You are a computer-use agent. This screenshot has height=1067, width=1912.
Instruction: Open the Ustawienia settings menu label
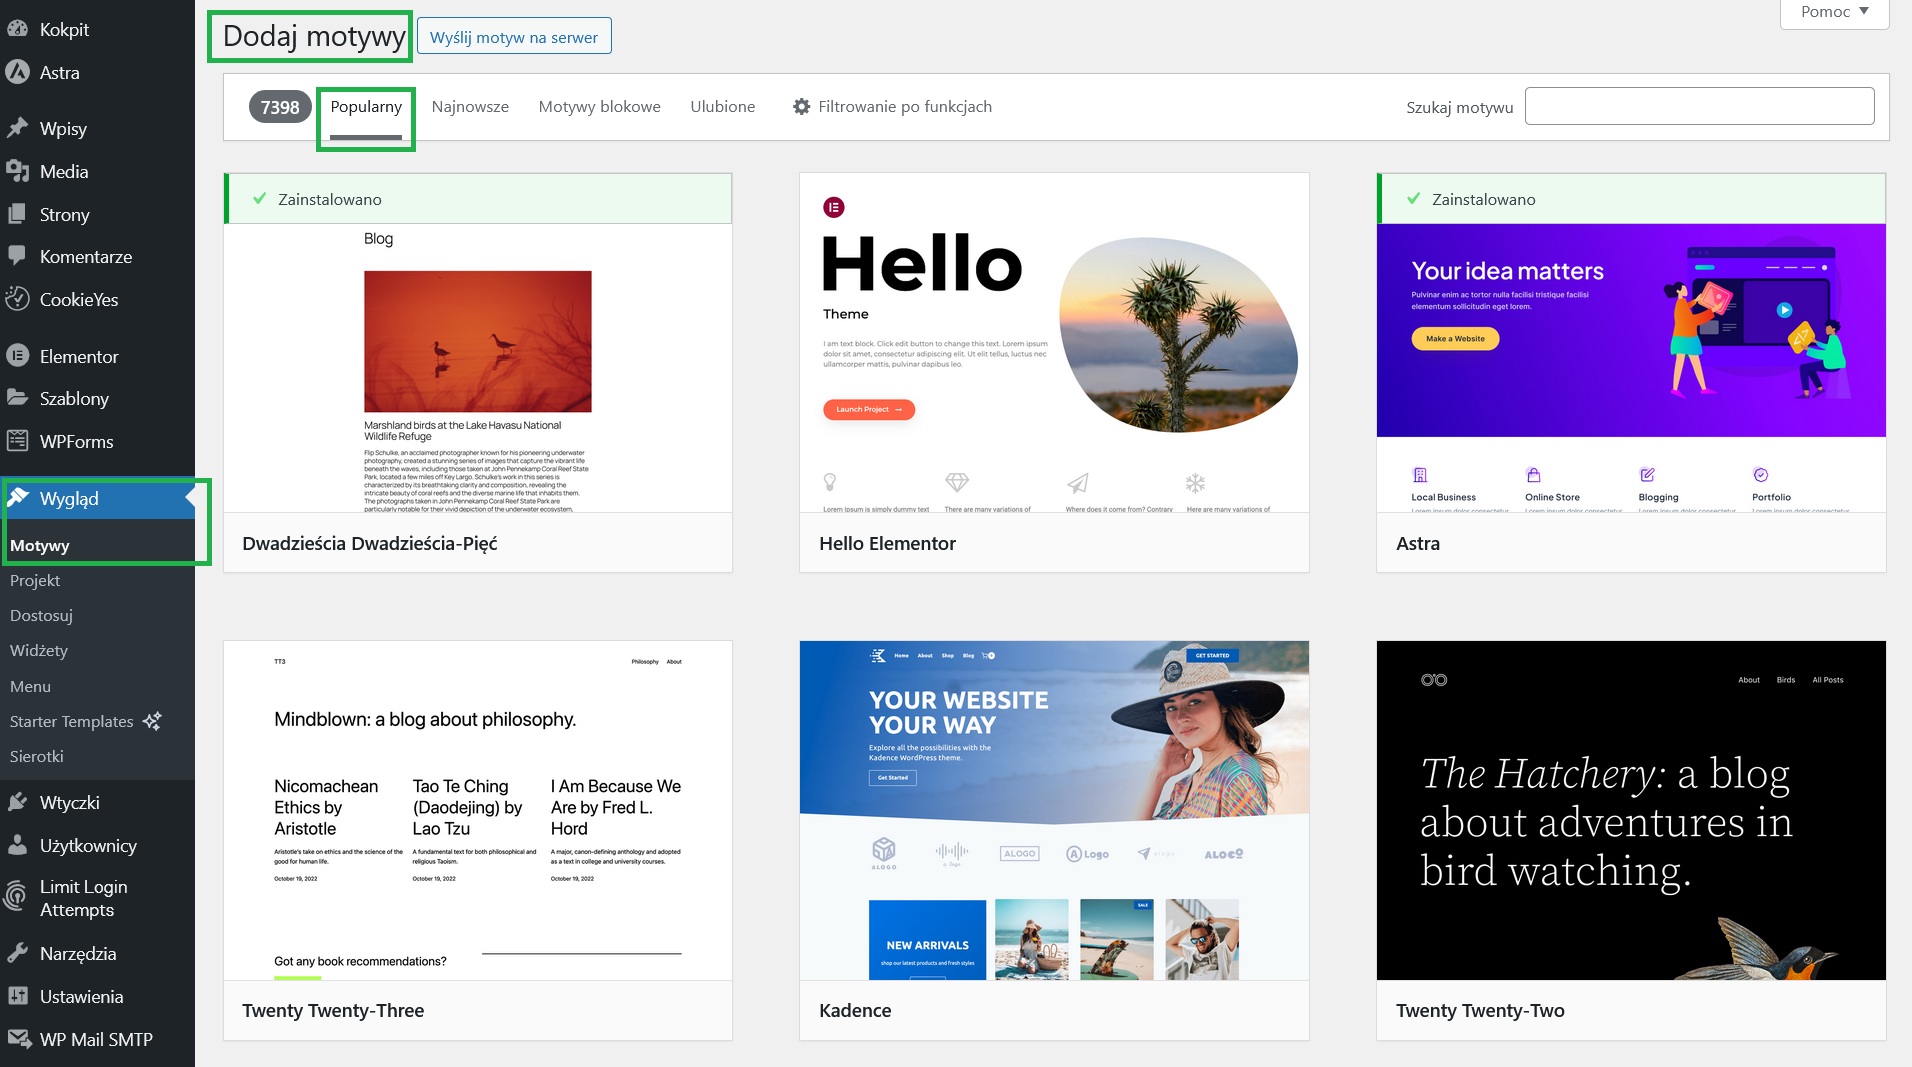[82, 996]
